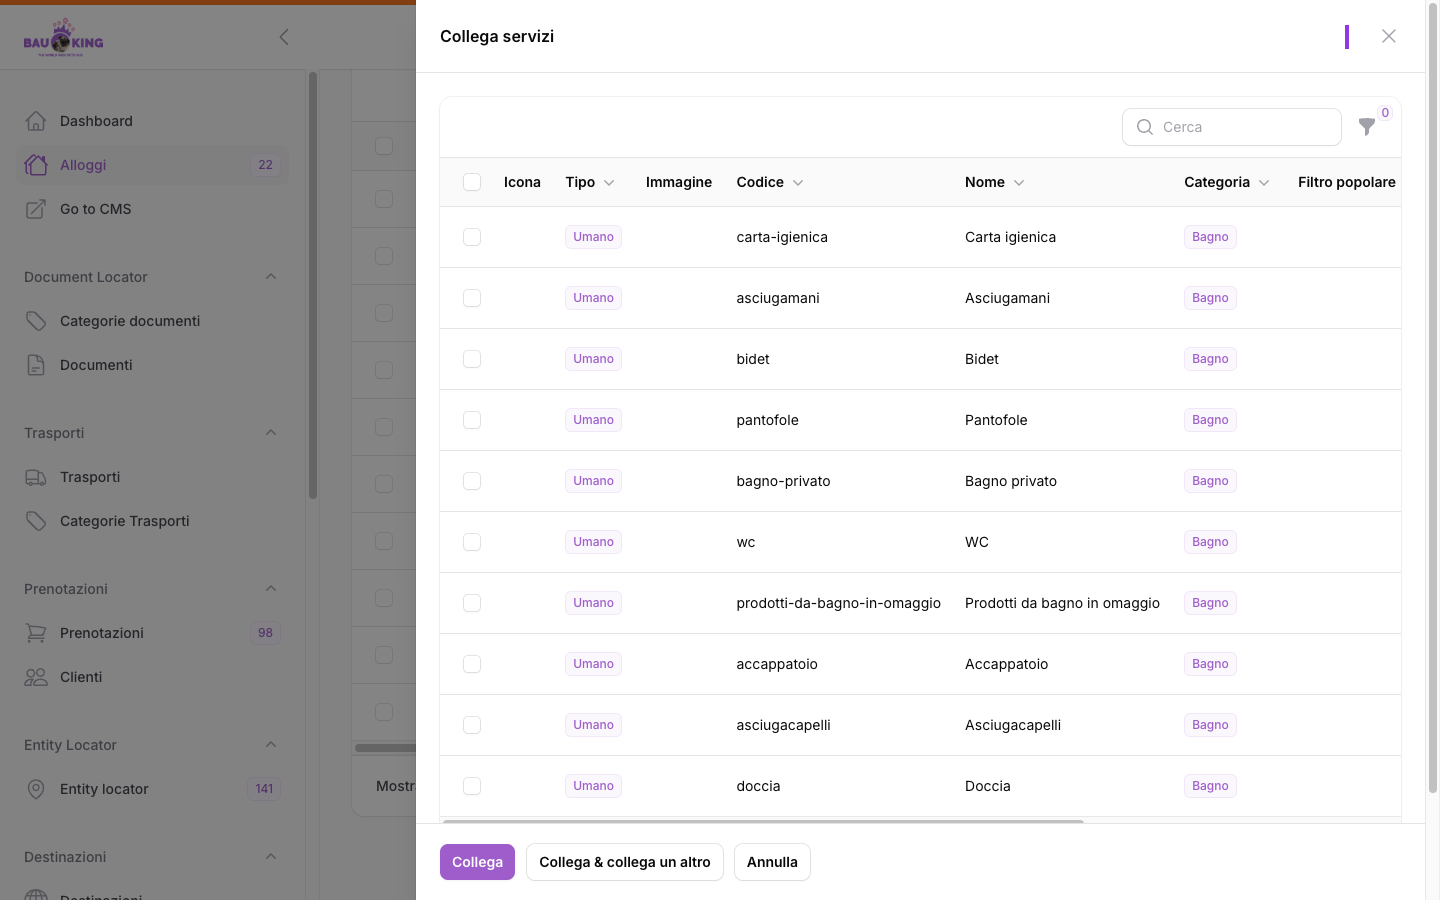Click the search magnifier icon
Viewport: 1440px width, 900px height.
point(1145,127)
